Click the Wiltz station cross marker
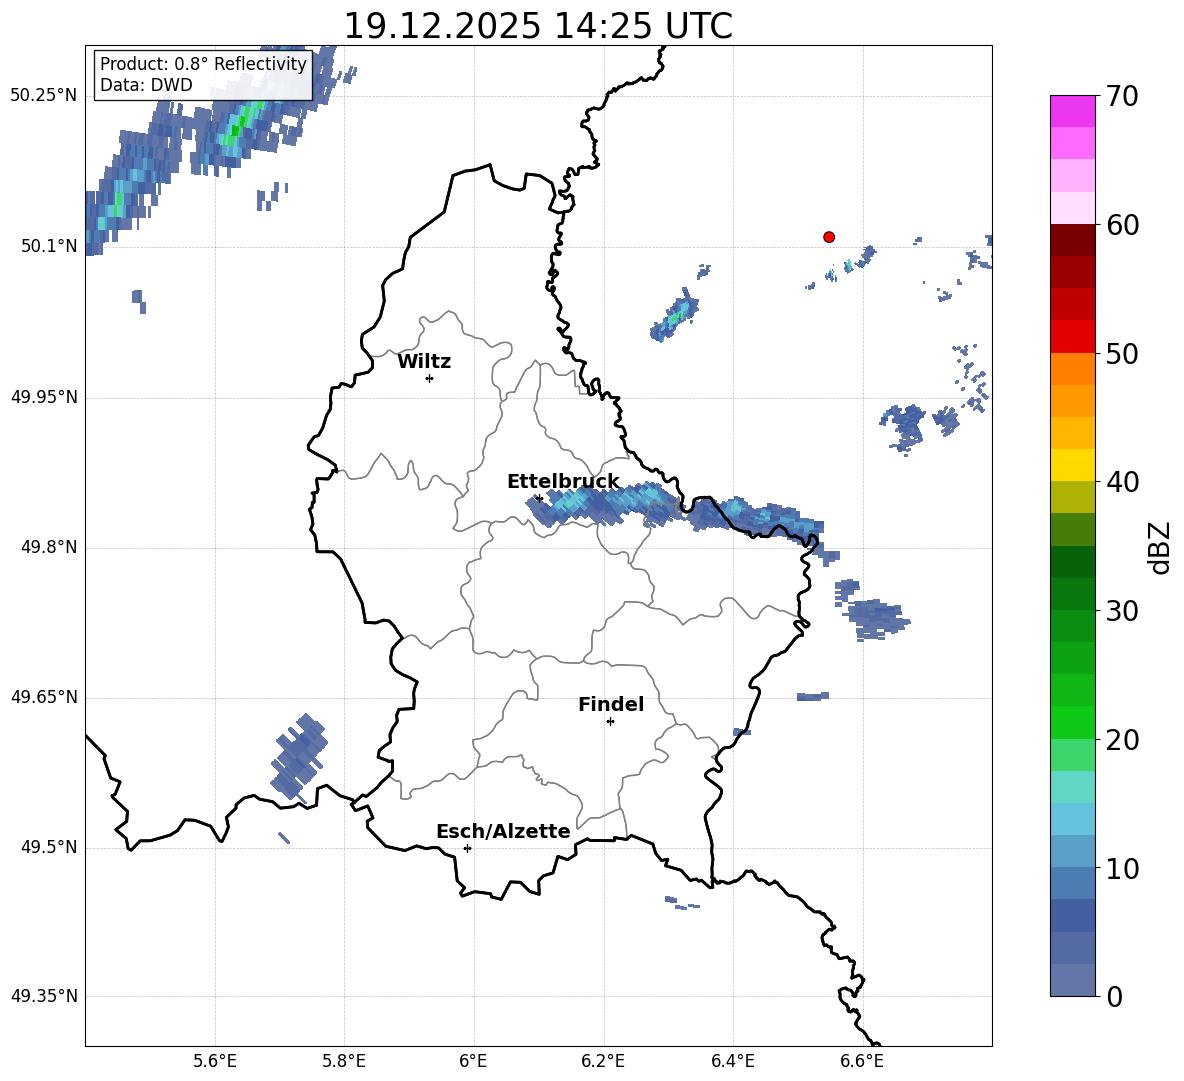1184x1081 pixels. coord(430,378)
